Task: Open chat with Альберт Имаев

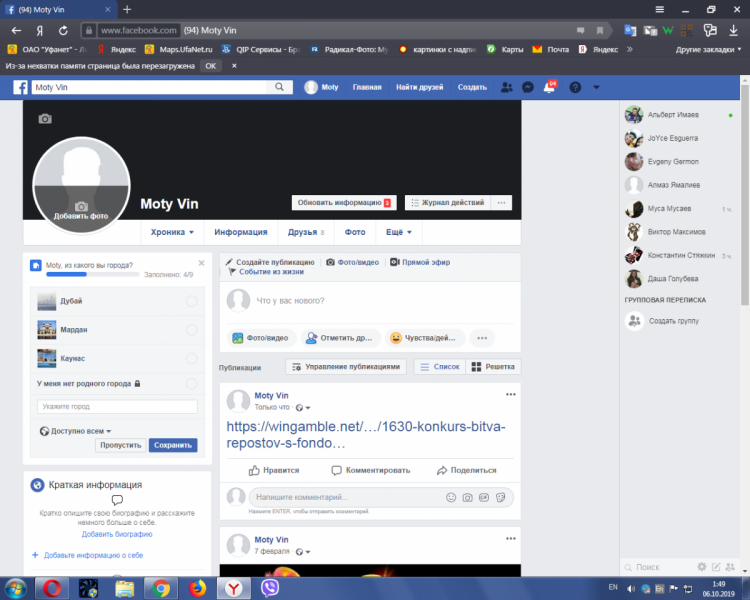Action: (680, 115)
